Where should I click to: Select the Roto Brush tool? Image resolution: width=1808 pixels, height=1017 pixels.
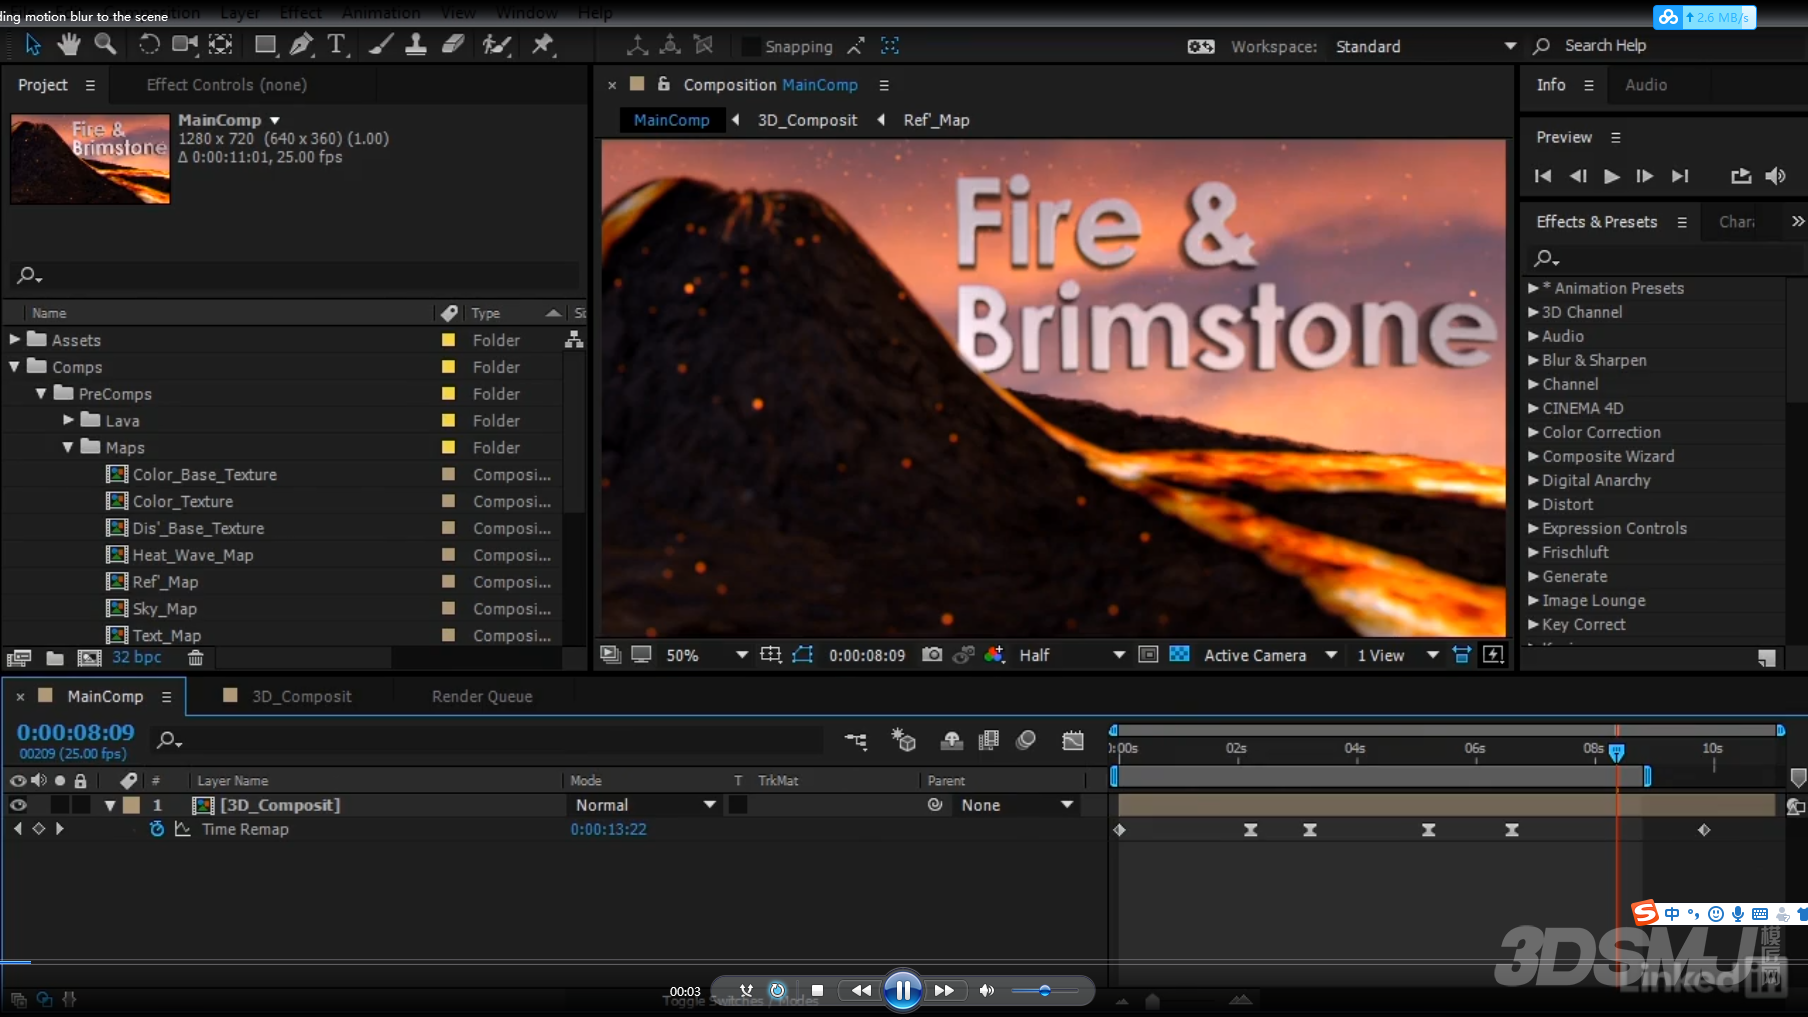pyautogui.click(x=497, y=45)
